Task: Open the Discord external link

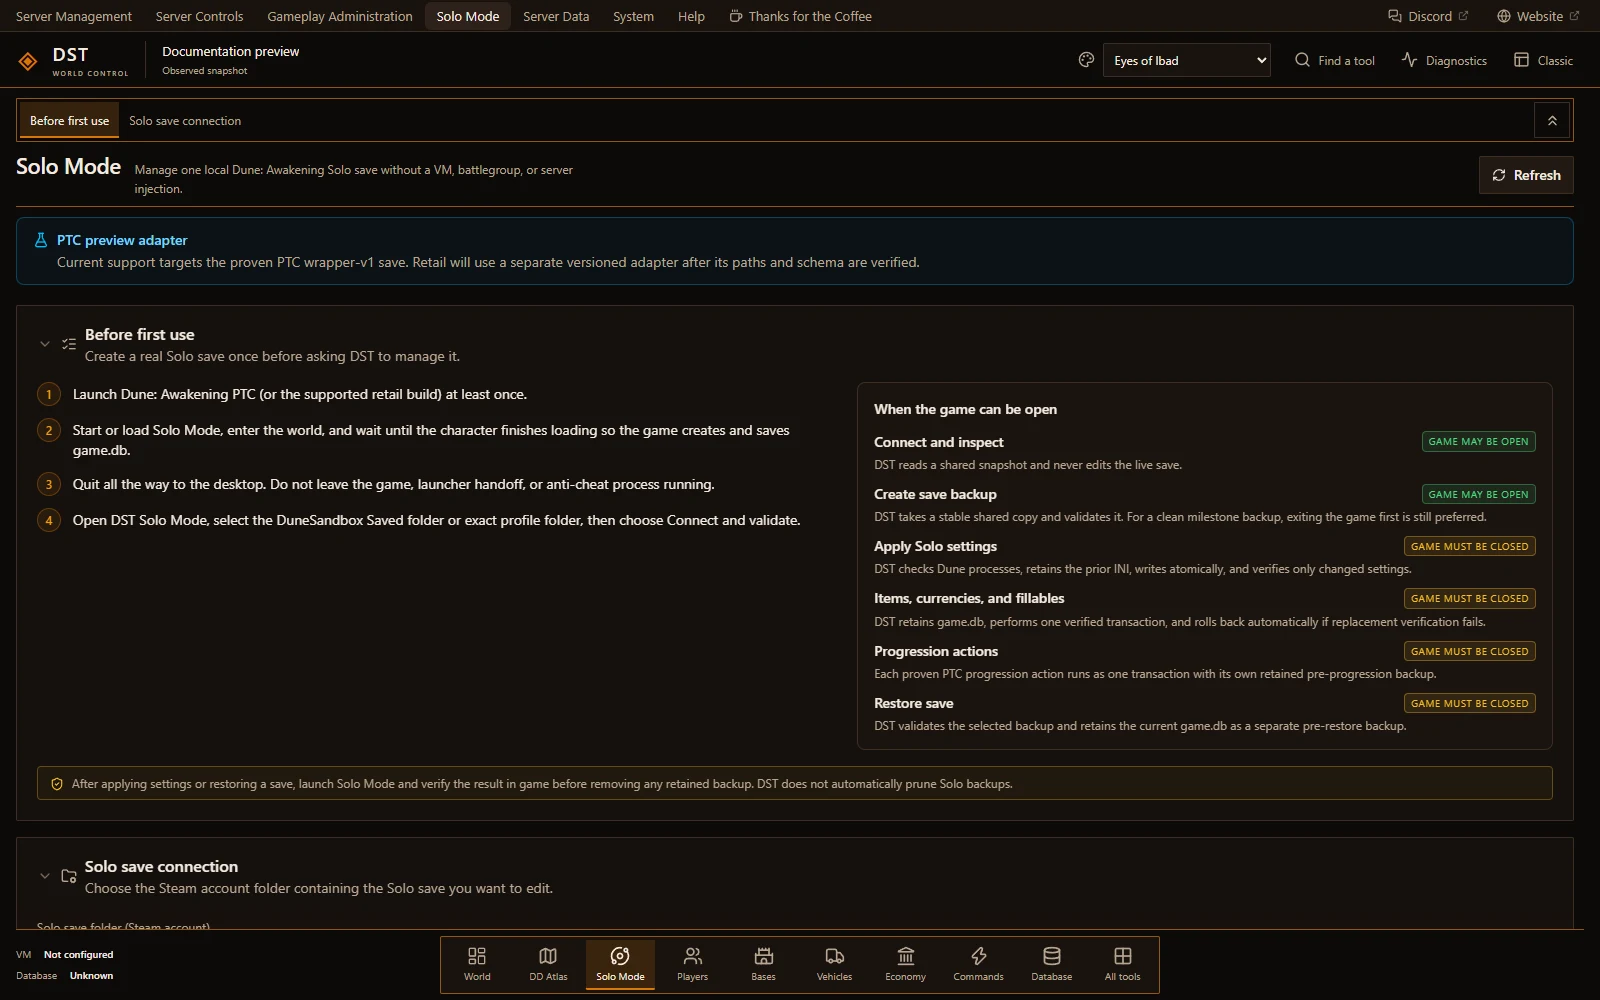Action: point(1428,16)
